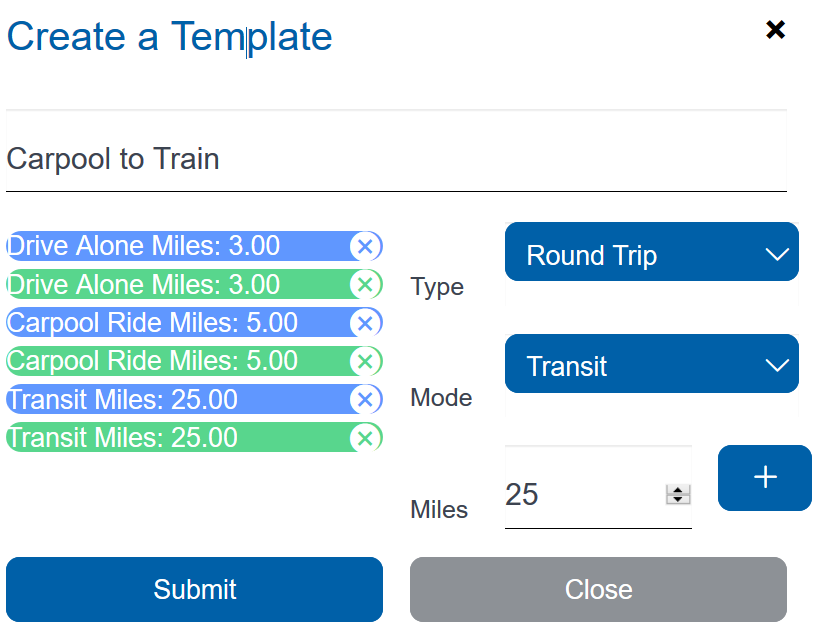Increase miles with the up stepper arrow
This screenshot has width=813, height=622.
tap(679, 489)
